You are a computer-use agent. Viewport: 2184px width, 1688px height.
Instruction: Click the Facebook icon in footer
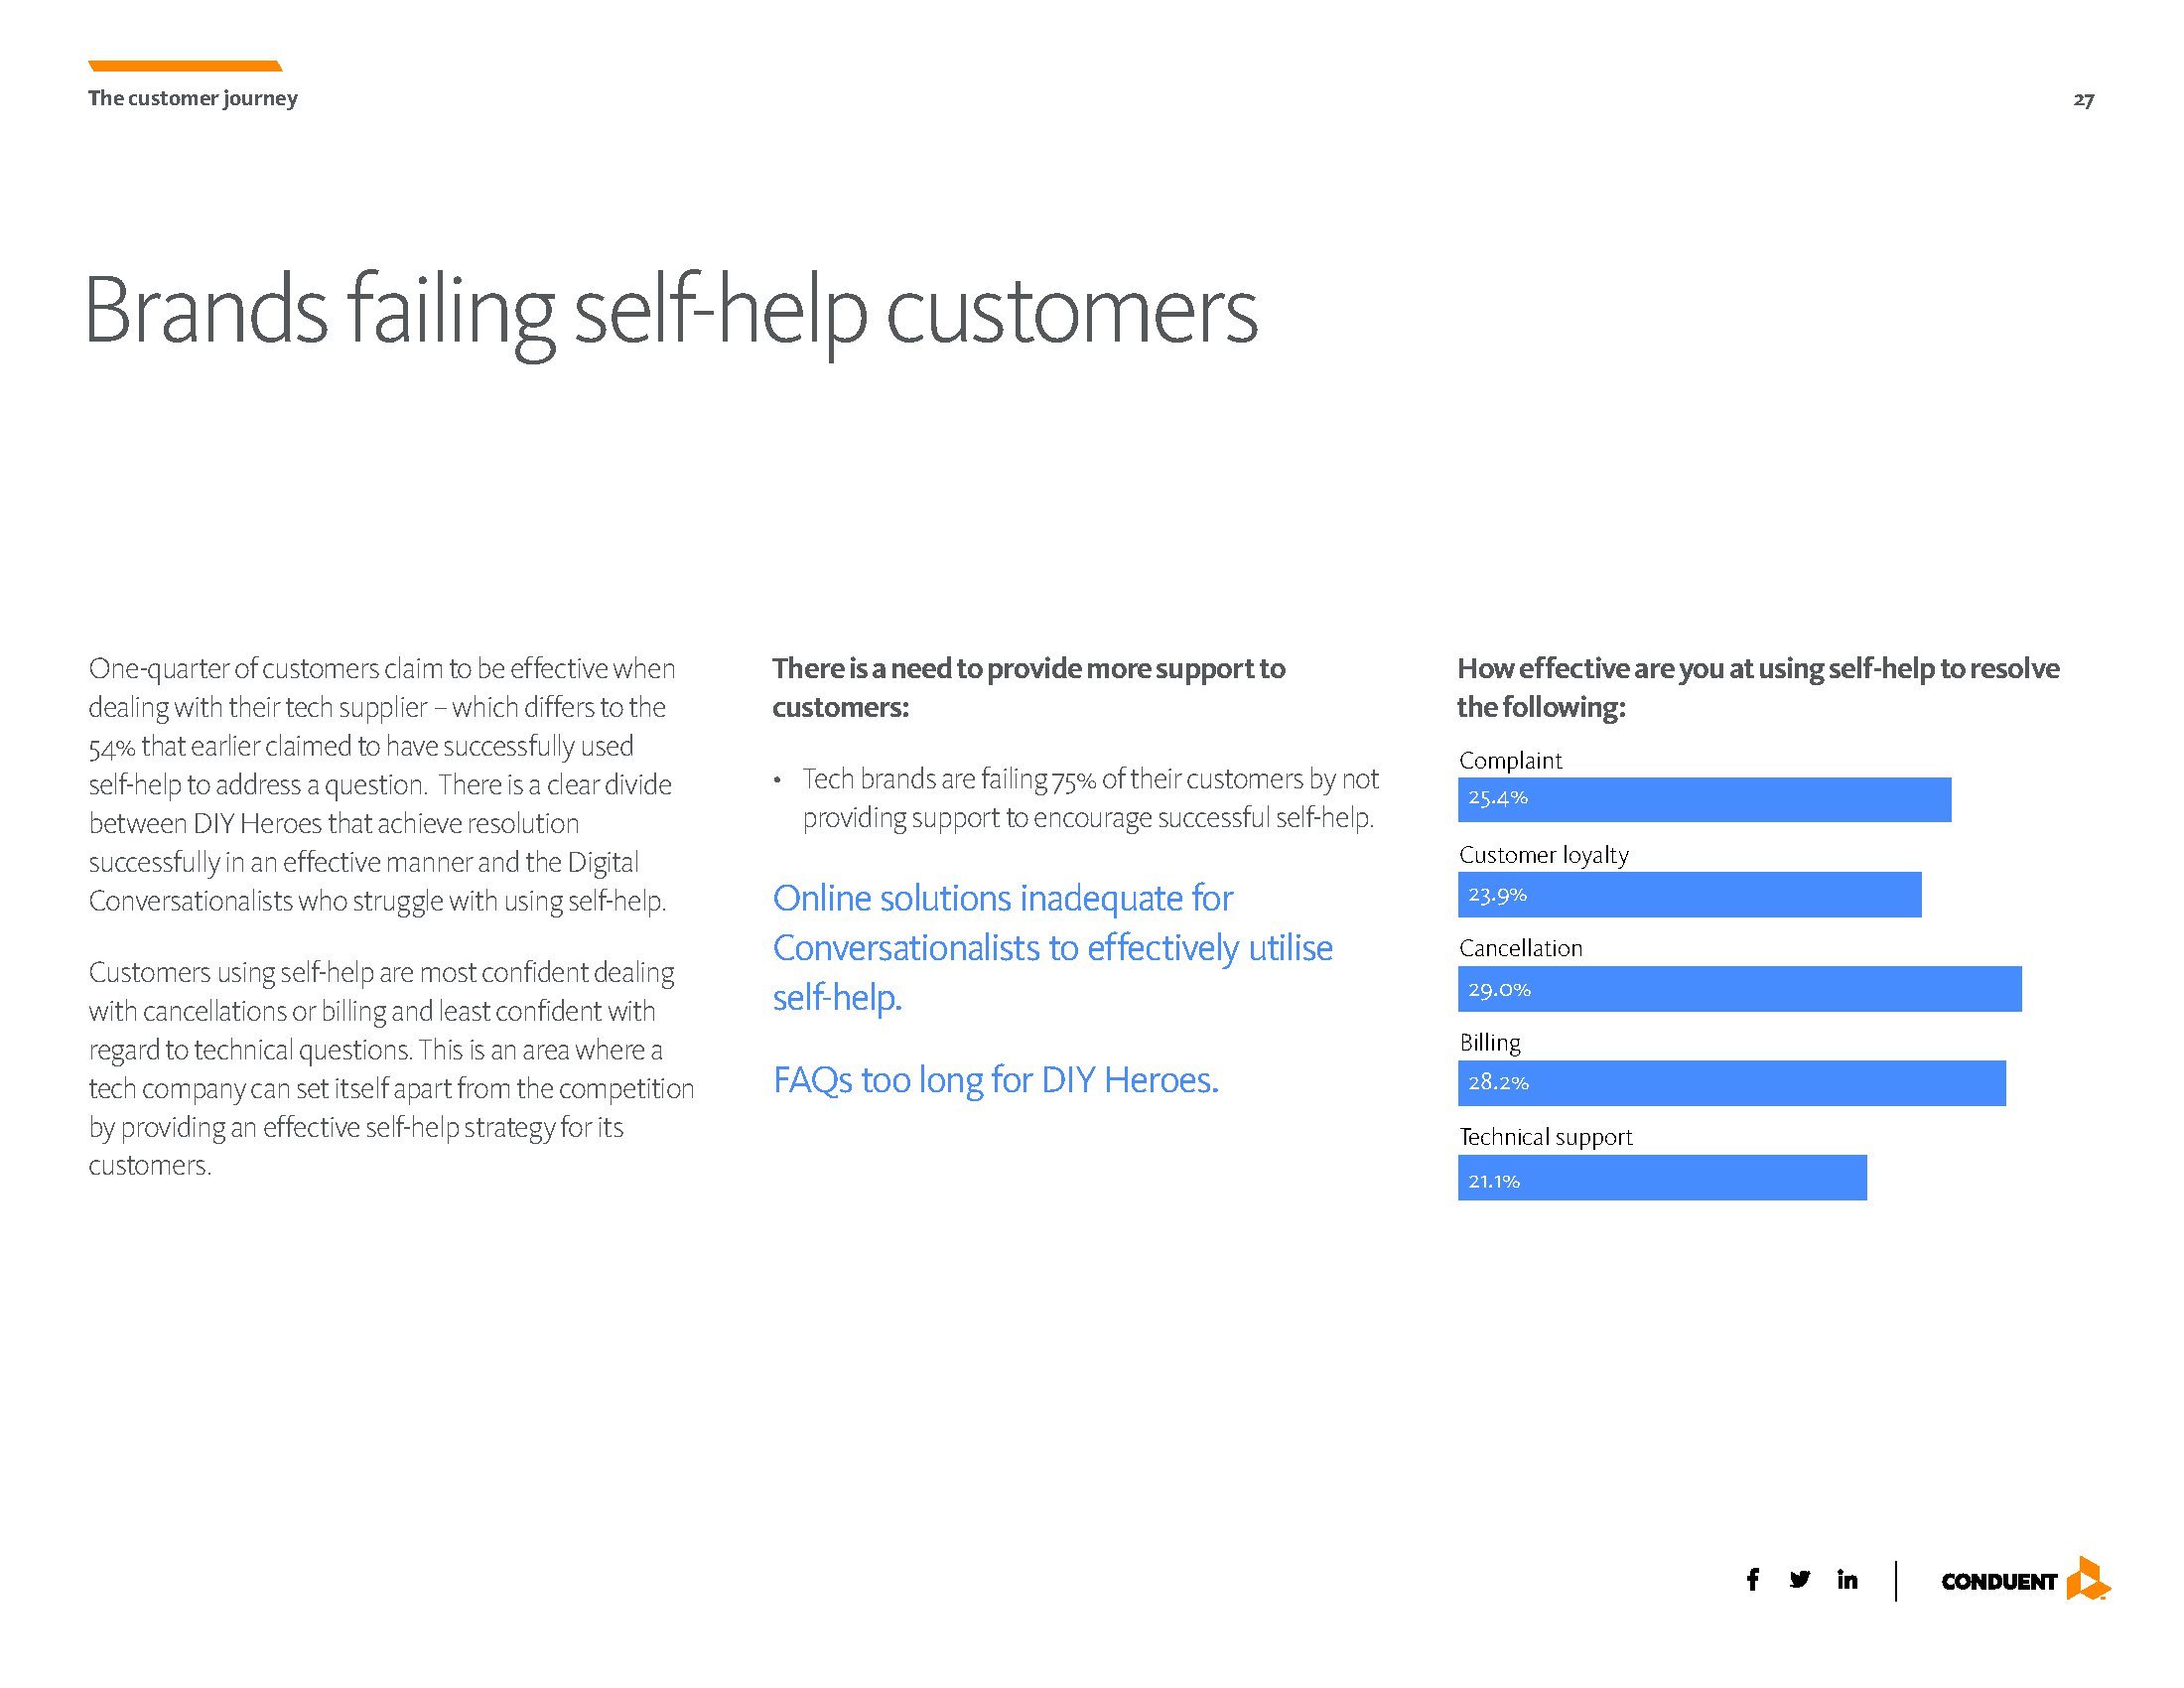coord(1752,1579)
